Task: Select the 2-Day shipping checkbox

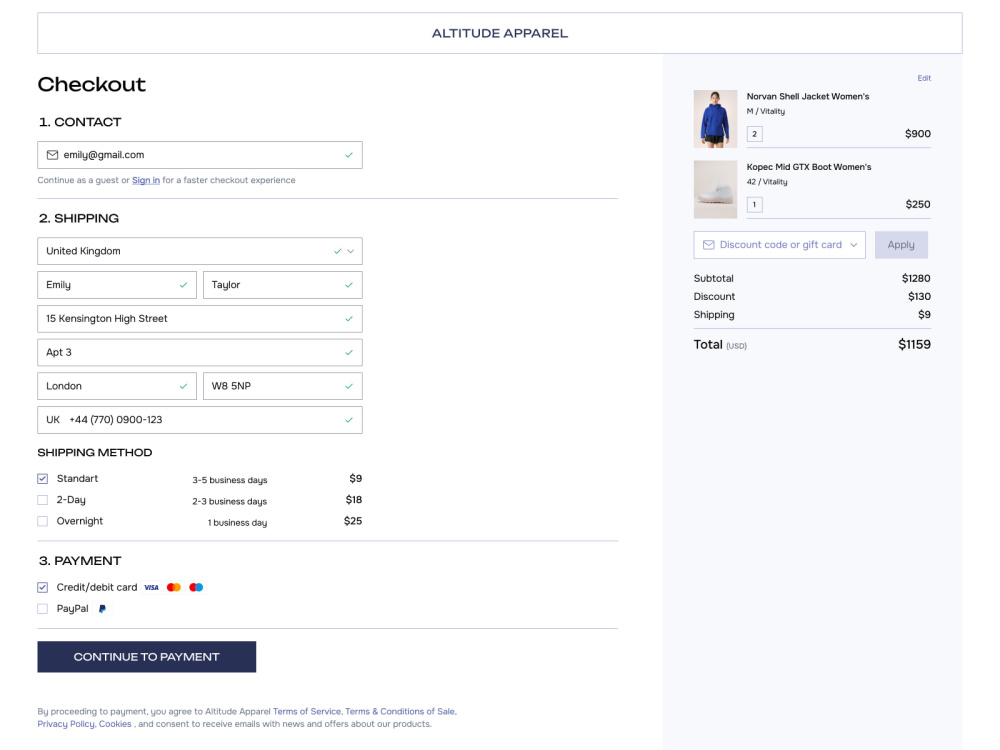Action: click(x=43, y=500)
